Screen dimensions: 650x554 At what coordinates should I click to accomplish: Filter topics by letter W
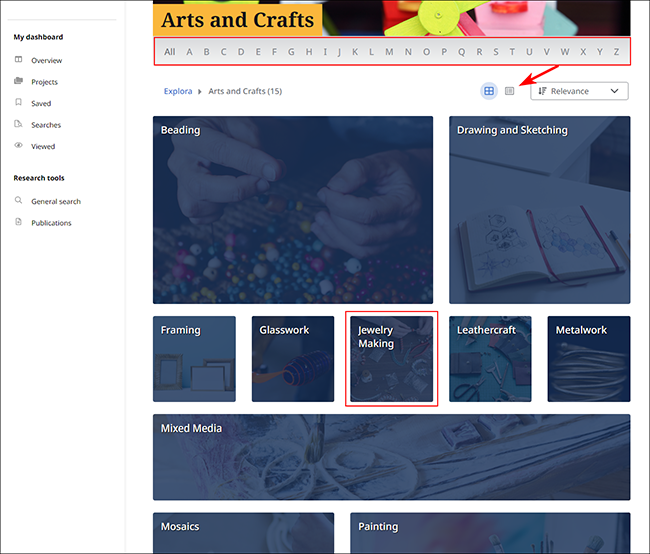pyautogui.click(x=565, y=52)
